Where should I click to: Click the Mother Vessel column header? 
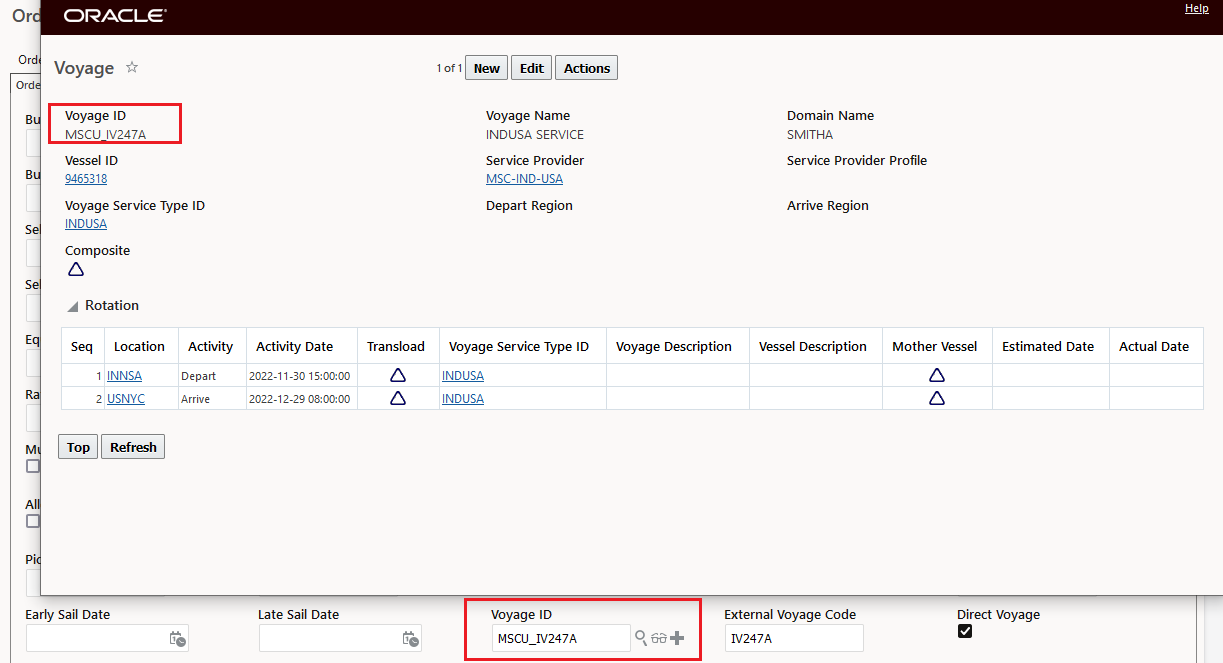(x=935, y=346)
